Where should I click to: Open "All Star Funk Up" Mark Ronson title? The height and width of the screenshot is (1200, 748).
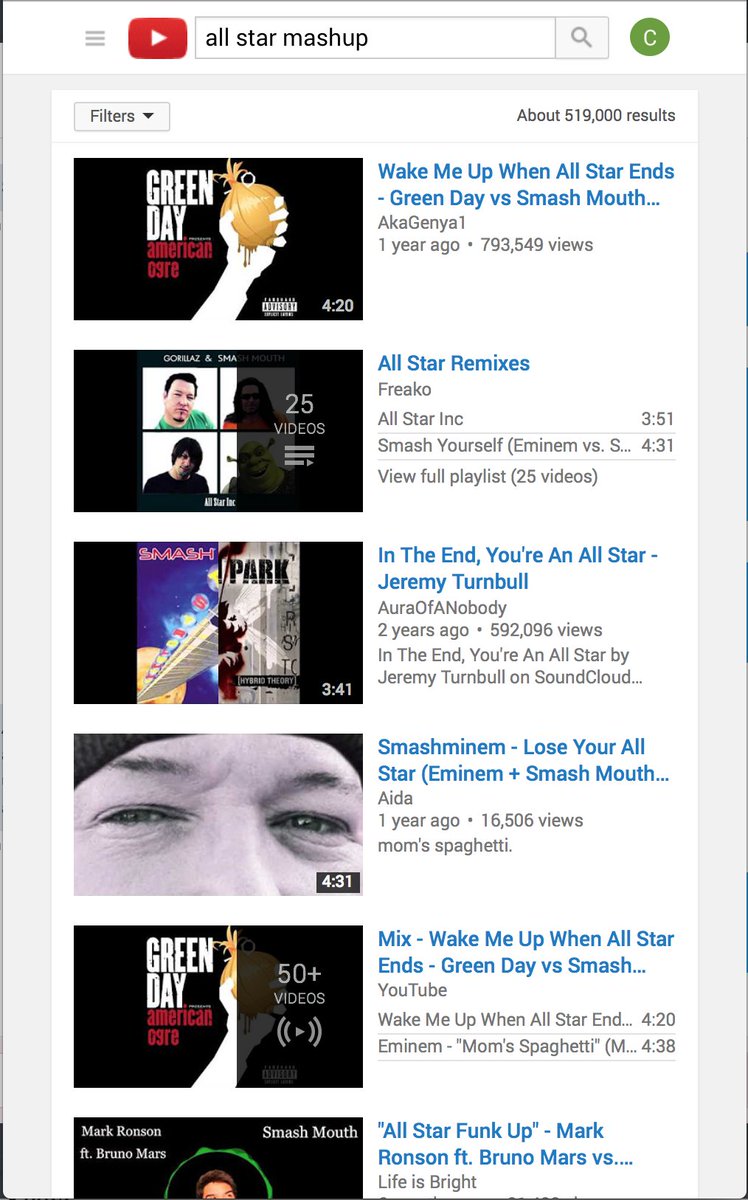click(x=505, y=1144)
